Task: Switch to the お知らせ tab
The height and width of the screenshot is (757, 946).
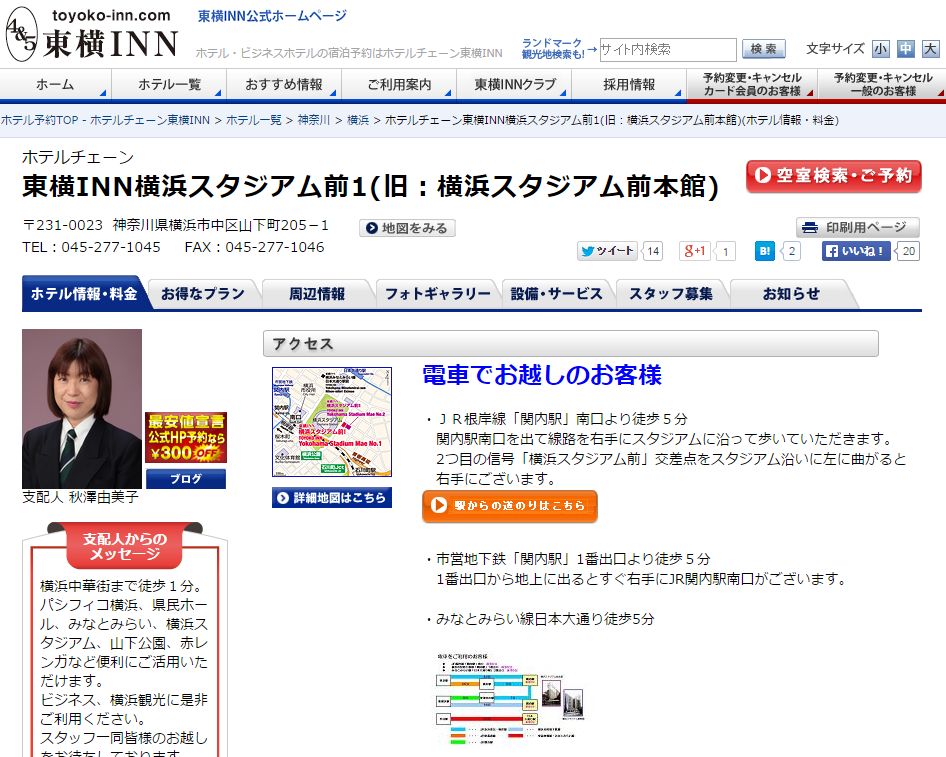Action: (791, 294)
